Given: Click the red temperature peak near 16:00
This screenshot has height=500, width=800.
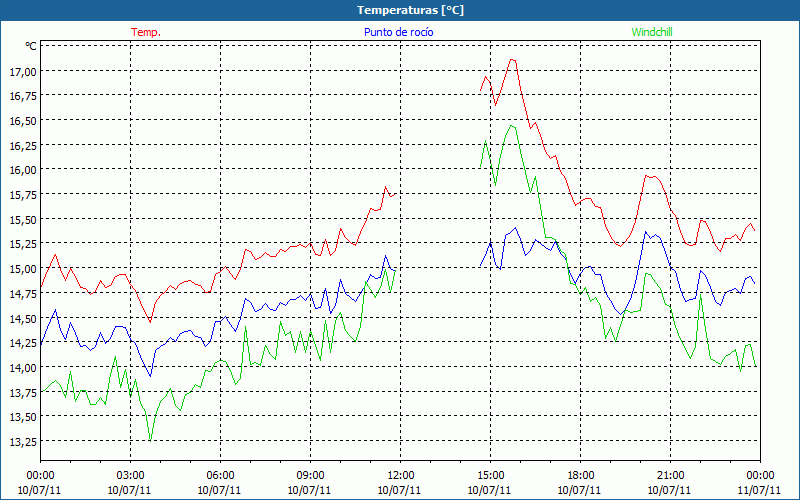Looking at the screenshot, I should pyautogui.click(x=512, y=60).
